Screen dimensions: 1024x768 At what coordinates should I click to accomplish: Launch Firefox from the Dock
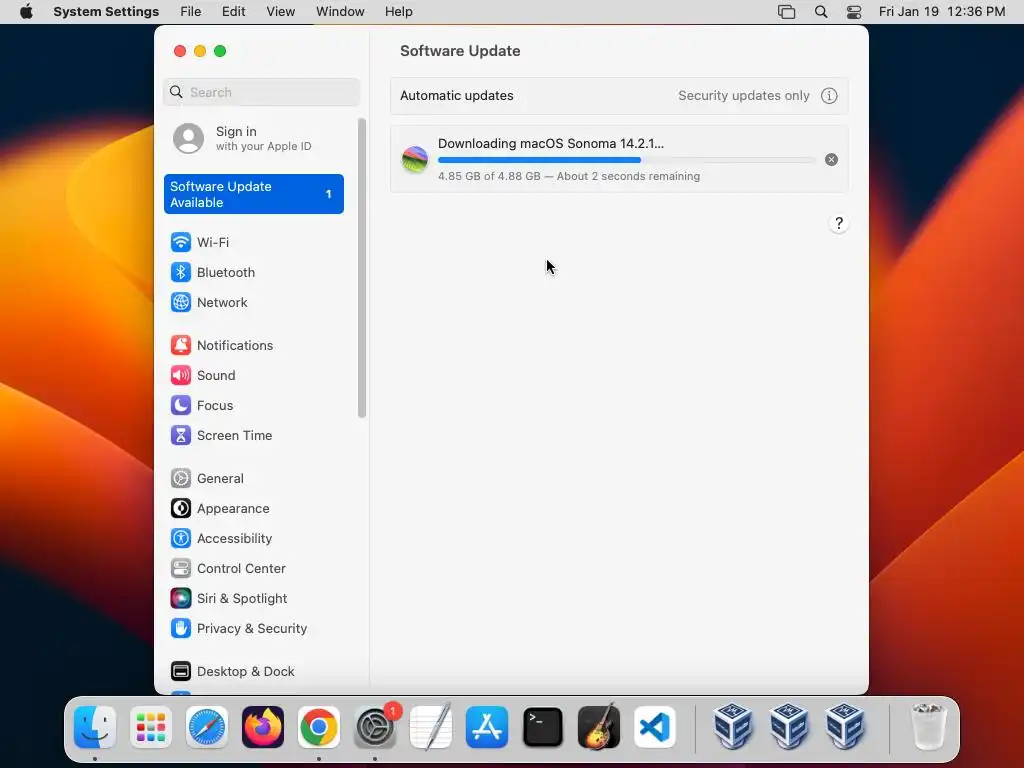(263, 727)
